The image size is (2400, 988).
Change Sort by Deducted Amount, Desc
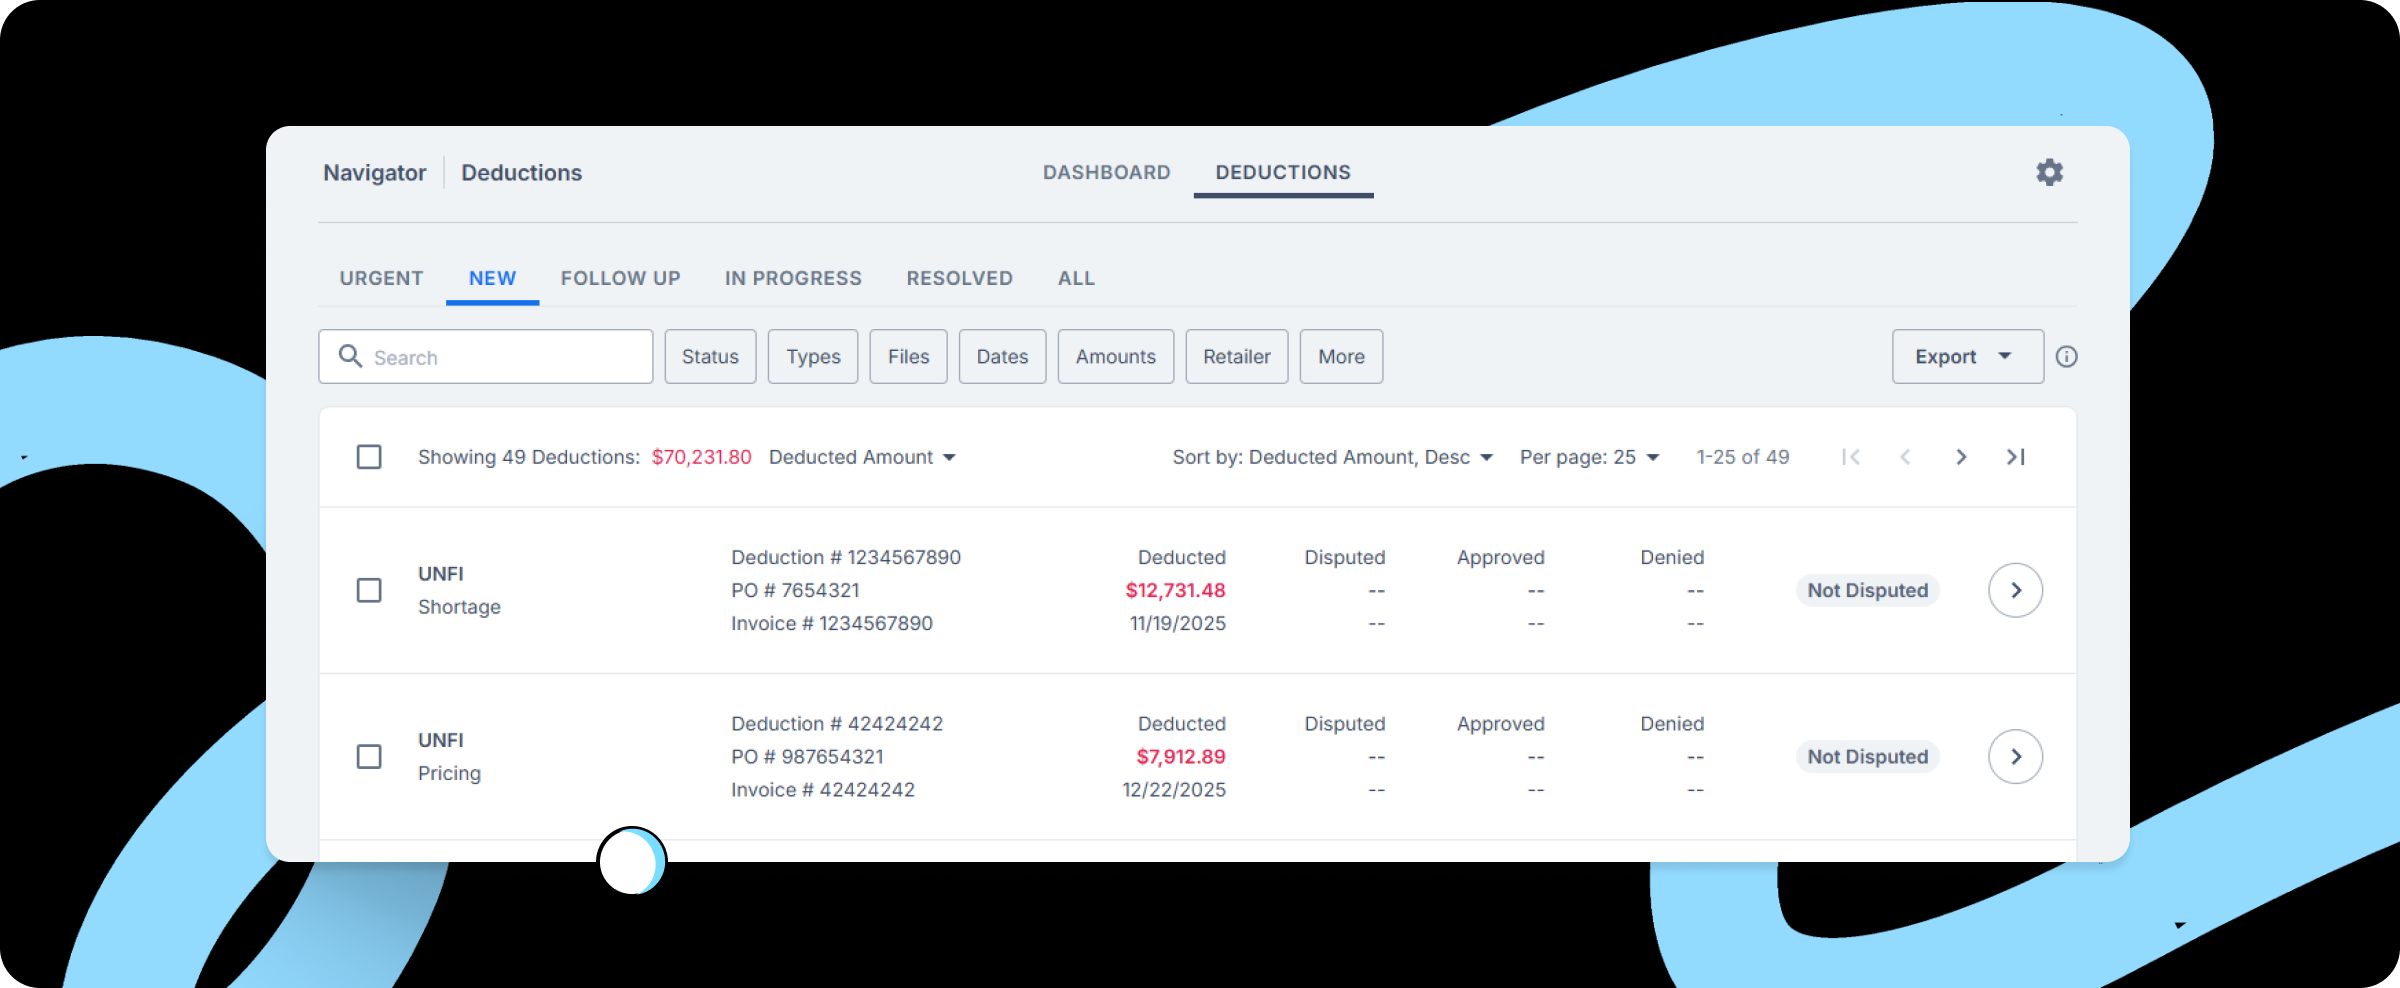[1332, 457]
